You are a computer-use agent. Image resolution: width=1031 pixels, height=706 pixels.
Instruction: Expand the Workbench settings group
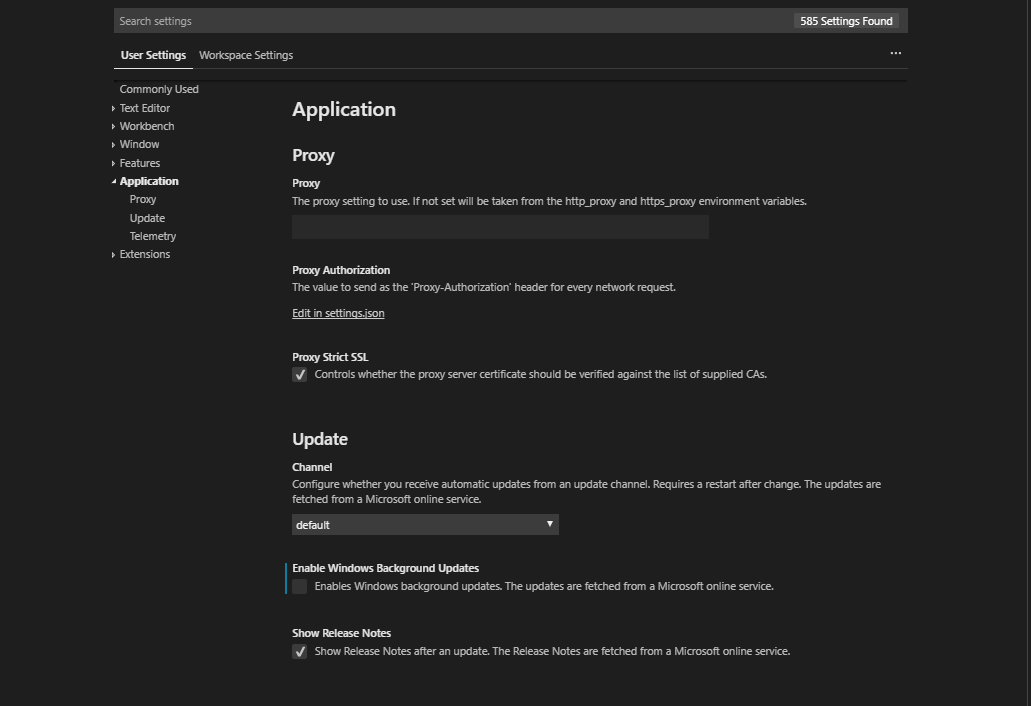click(146, 126)
